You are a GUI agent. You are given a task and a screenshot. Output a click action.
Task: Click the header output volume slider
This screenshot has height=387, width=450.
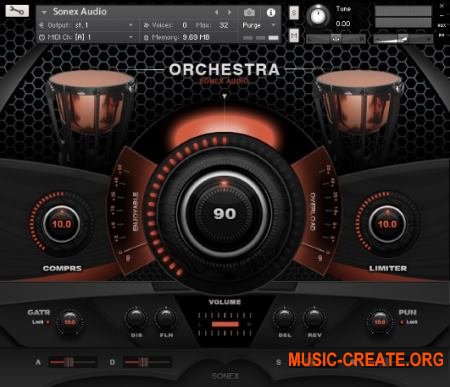click(x=403, y=39)
